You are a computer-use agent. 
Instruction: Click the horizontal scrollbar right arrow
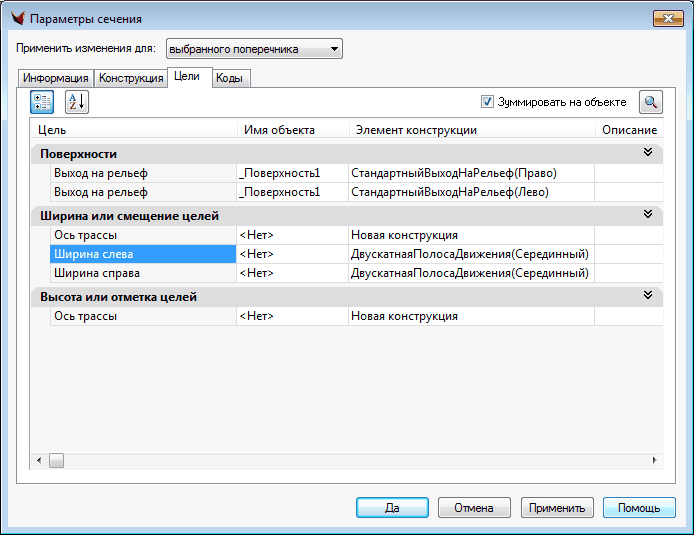654,460
